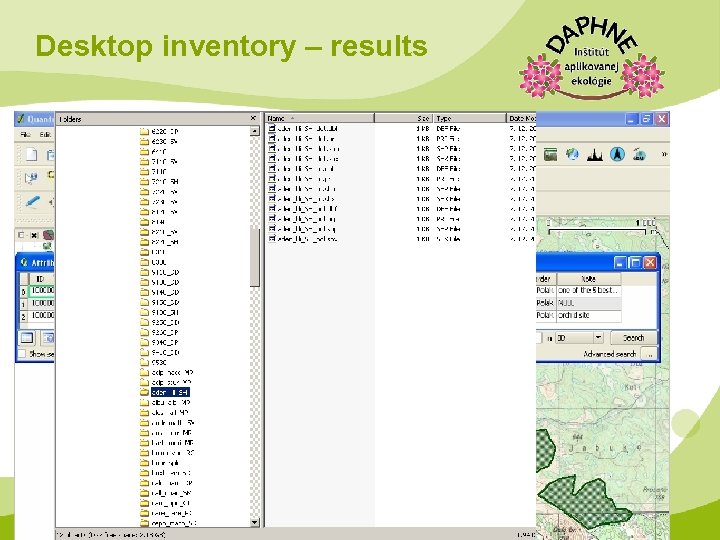Click the histogram plugin icon in QGIS toolbar
720x540 pixels.
(595, 155)
